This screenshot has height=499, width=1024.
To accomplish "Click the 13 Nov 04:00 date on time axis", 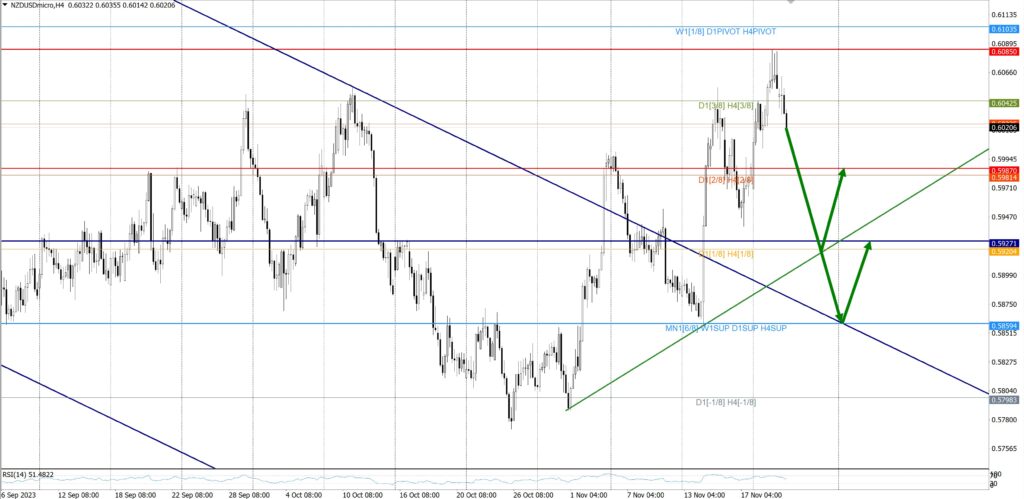I will (x=704, y=494).
